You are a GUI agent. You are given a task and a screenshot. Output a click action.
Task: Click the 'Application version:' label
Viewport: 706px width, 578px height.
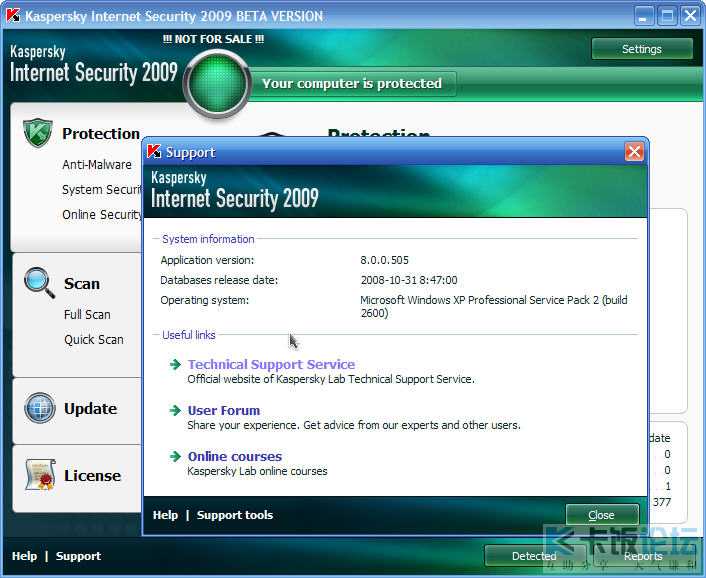(x=207, y=260)
